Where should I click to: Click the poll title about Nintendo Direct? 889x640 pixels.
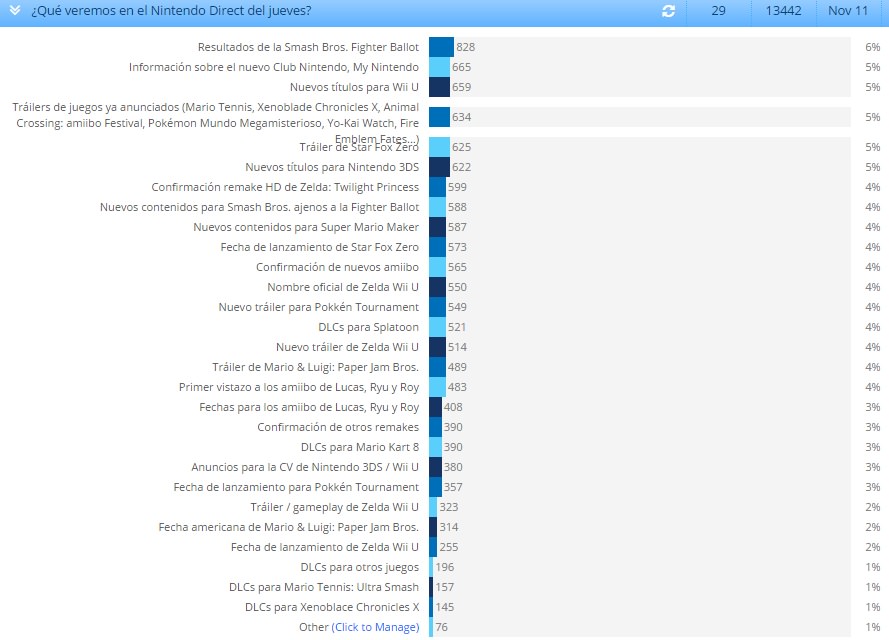click(171, 11)
